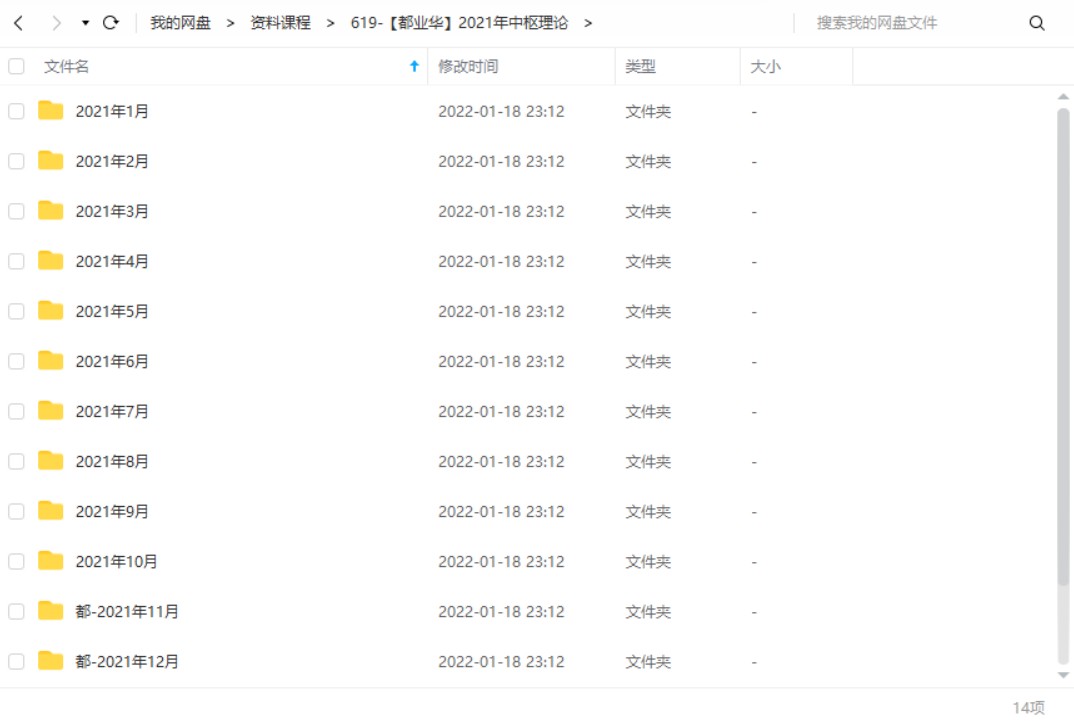Check the box for 2021年2月
Image resolution: width=1074 pixels, height=727 pixels.
[x=16, y=161]
